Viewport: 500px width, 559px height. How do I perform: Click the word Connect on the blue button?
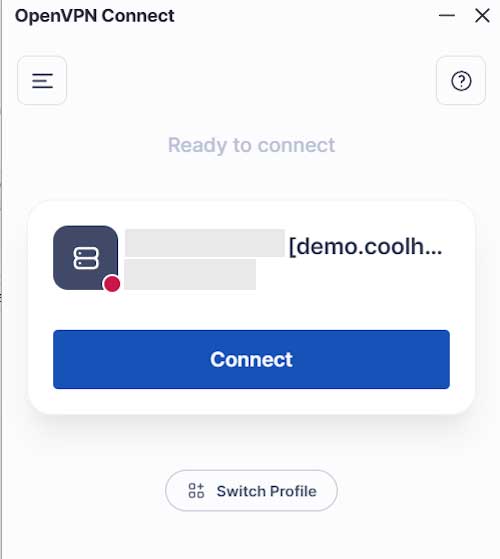[251, 359]
